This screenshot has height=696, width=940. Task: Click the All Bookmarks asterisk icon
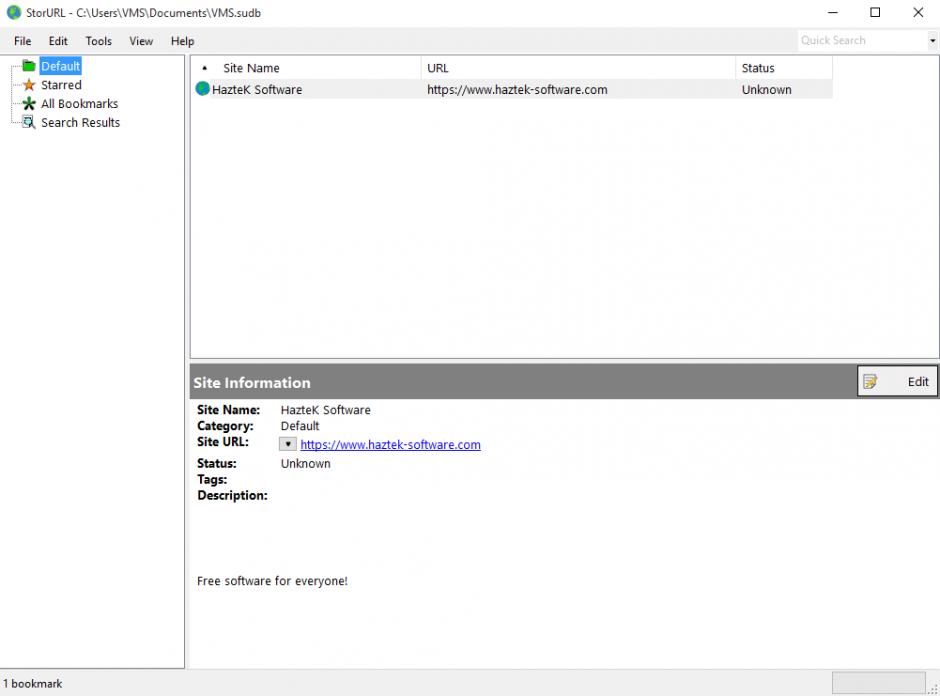pyautogui.click(x=29, y=104)
